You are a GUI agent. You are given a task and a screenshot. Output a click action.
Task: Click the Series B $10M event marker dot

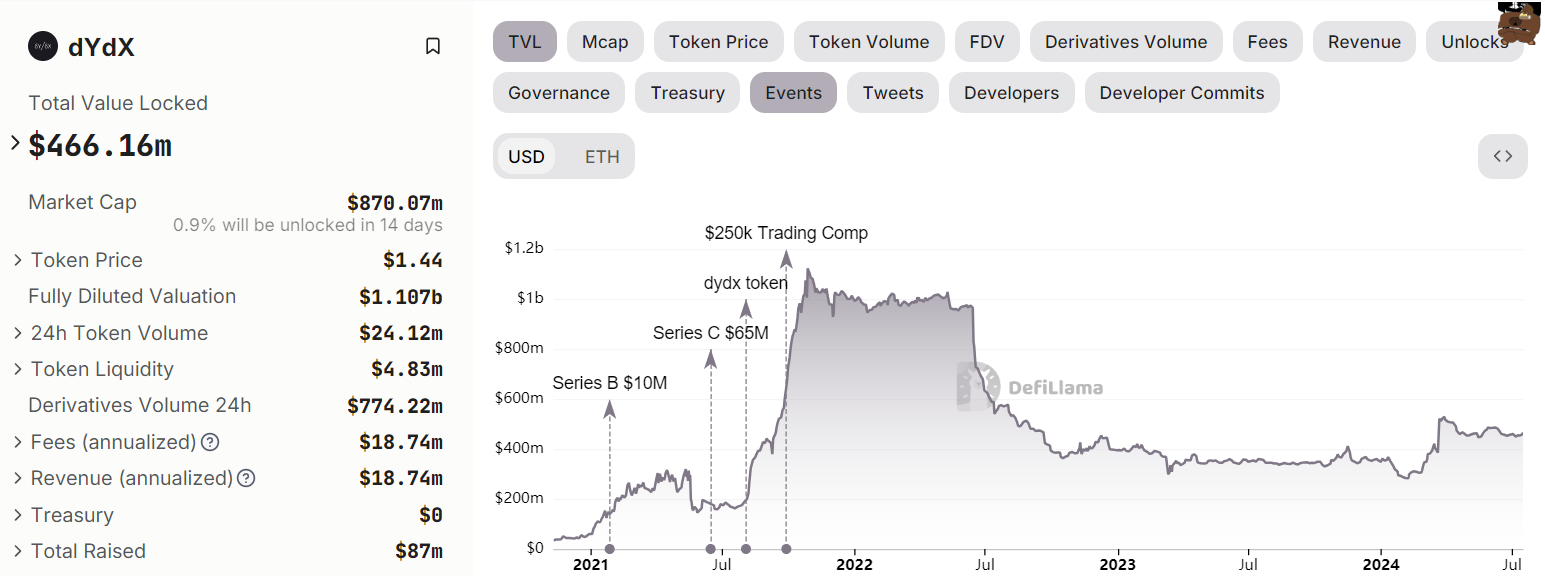tap(610, 549)
